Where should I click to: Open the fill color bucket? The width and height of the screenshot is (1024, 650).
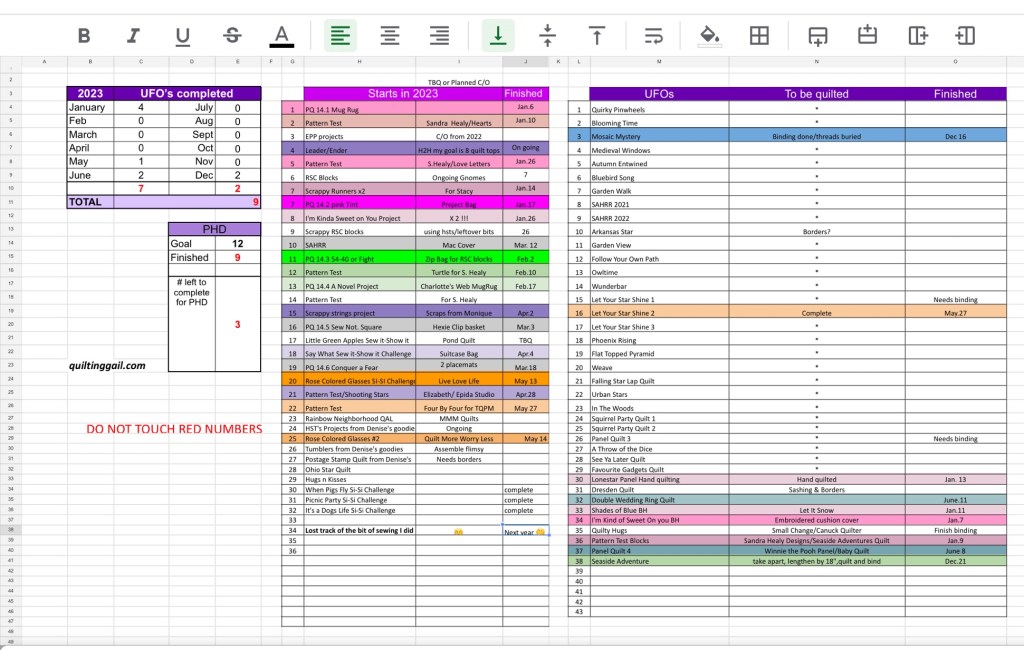710,36
